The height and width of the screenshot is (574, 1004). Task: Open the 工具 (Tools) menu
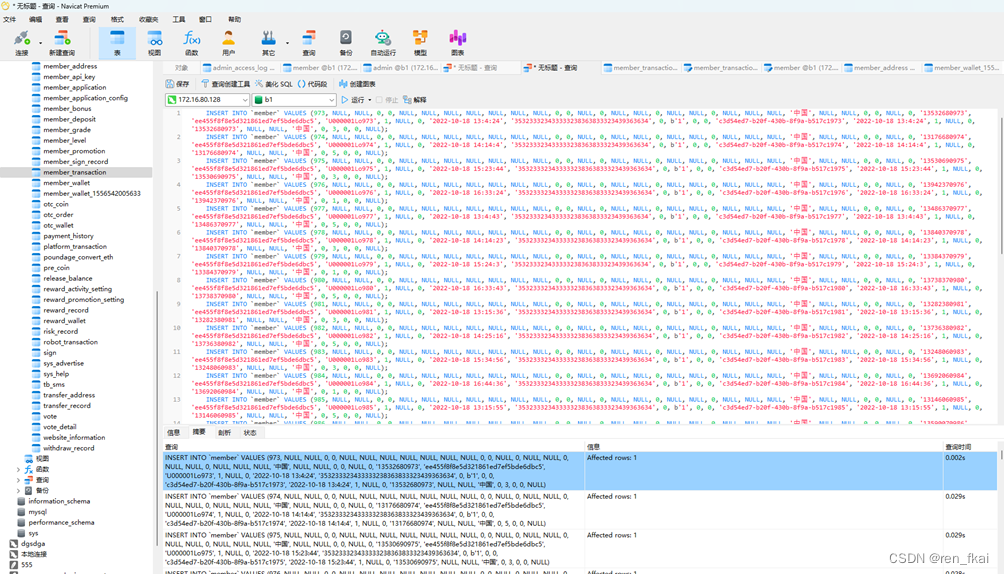(x=179, y=19)
